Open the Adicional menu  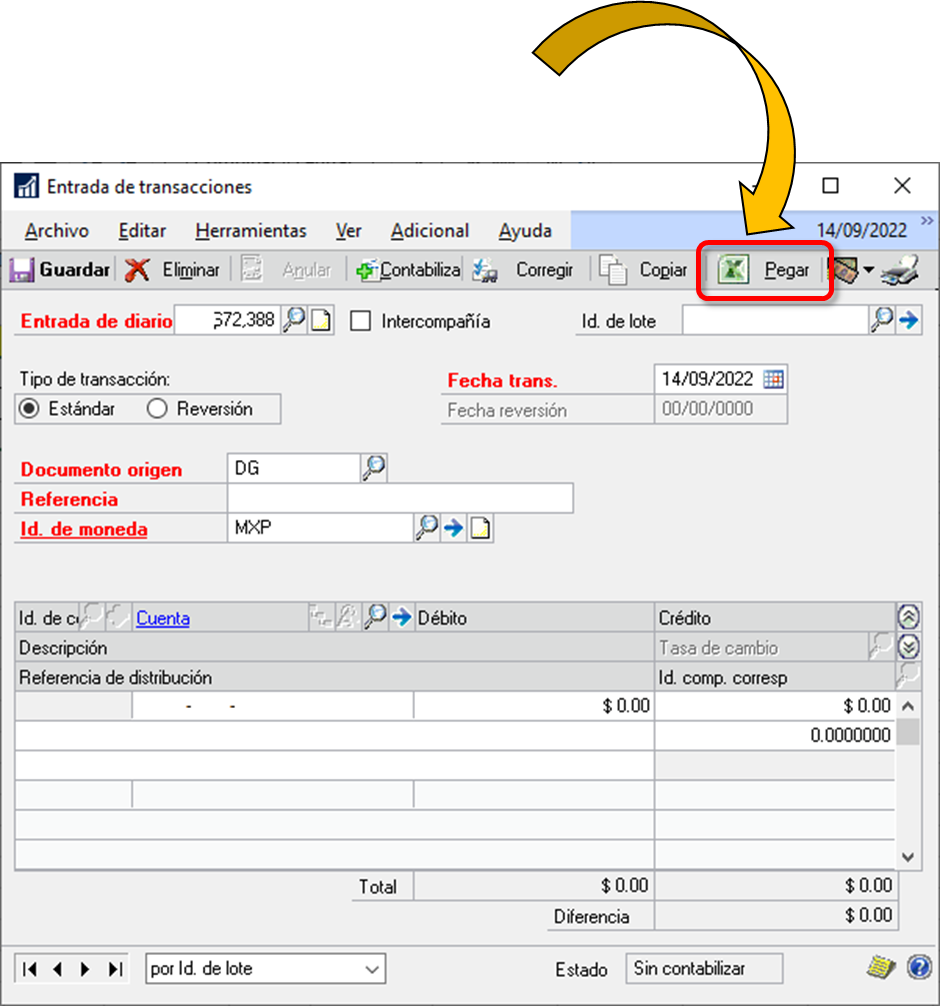430,231
